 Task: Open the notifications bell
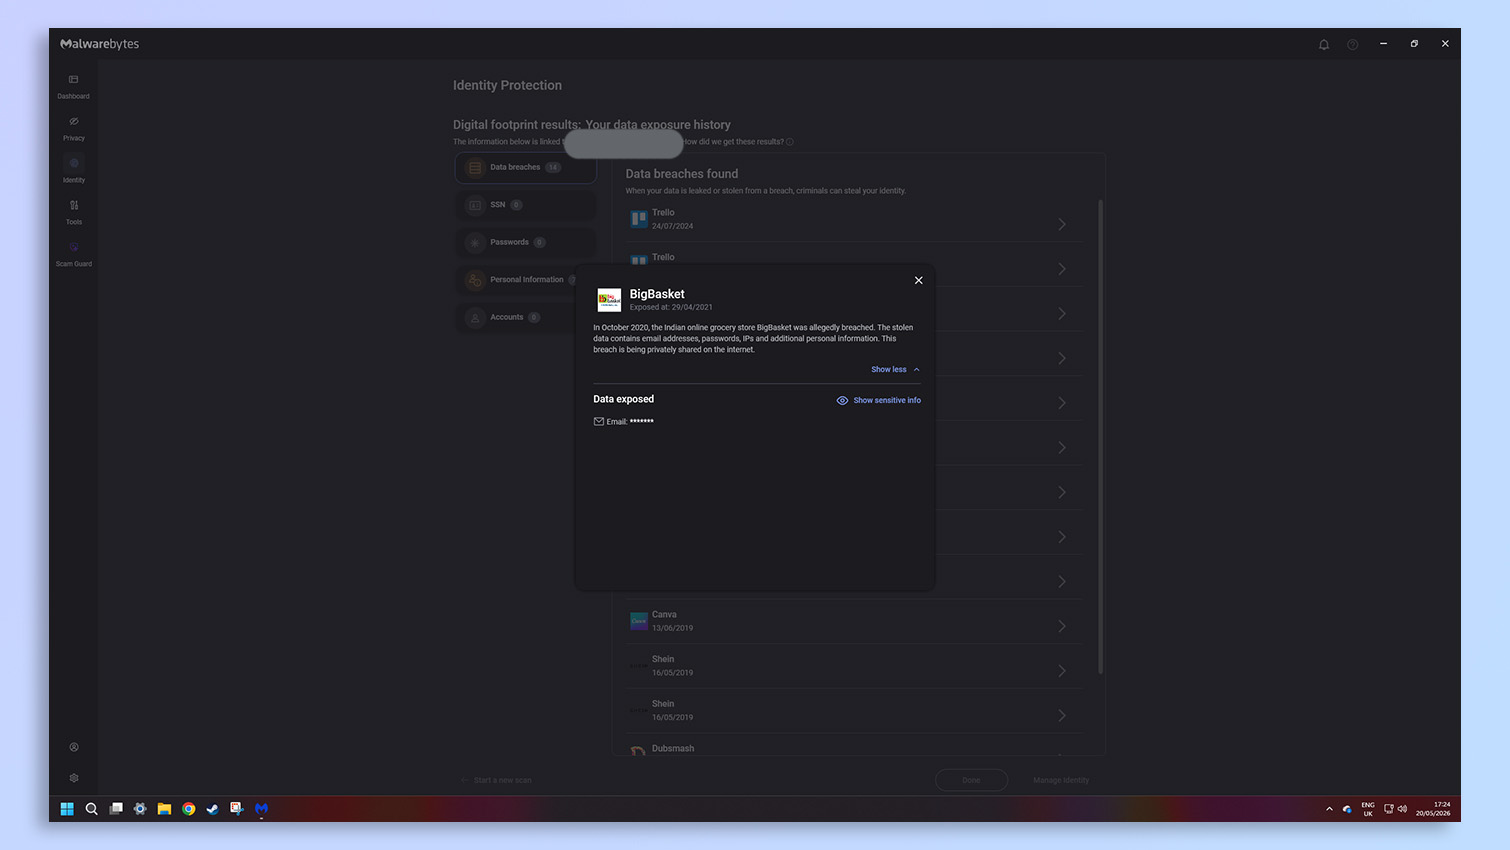1323,44
